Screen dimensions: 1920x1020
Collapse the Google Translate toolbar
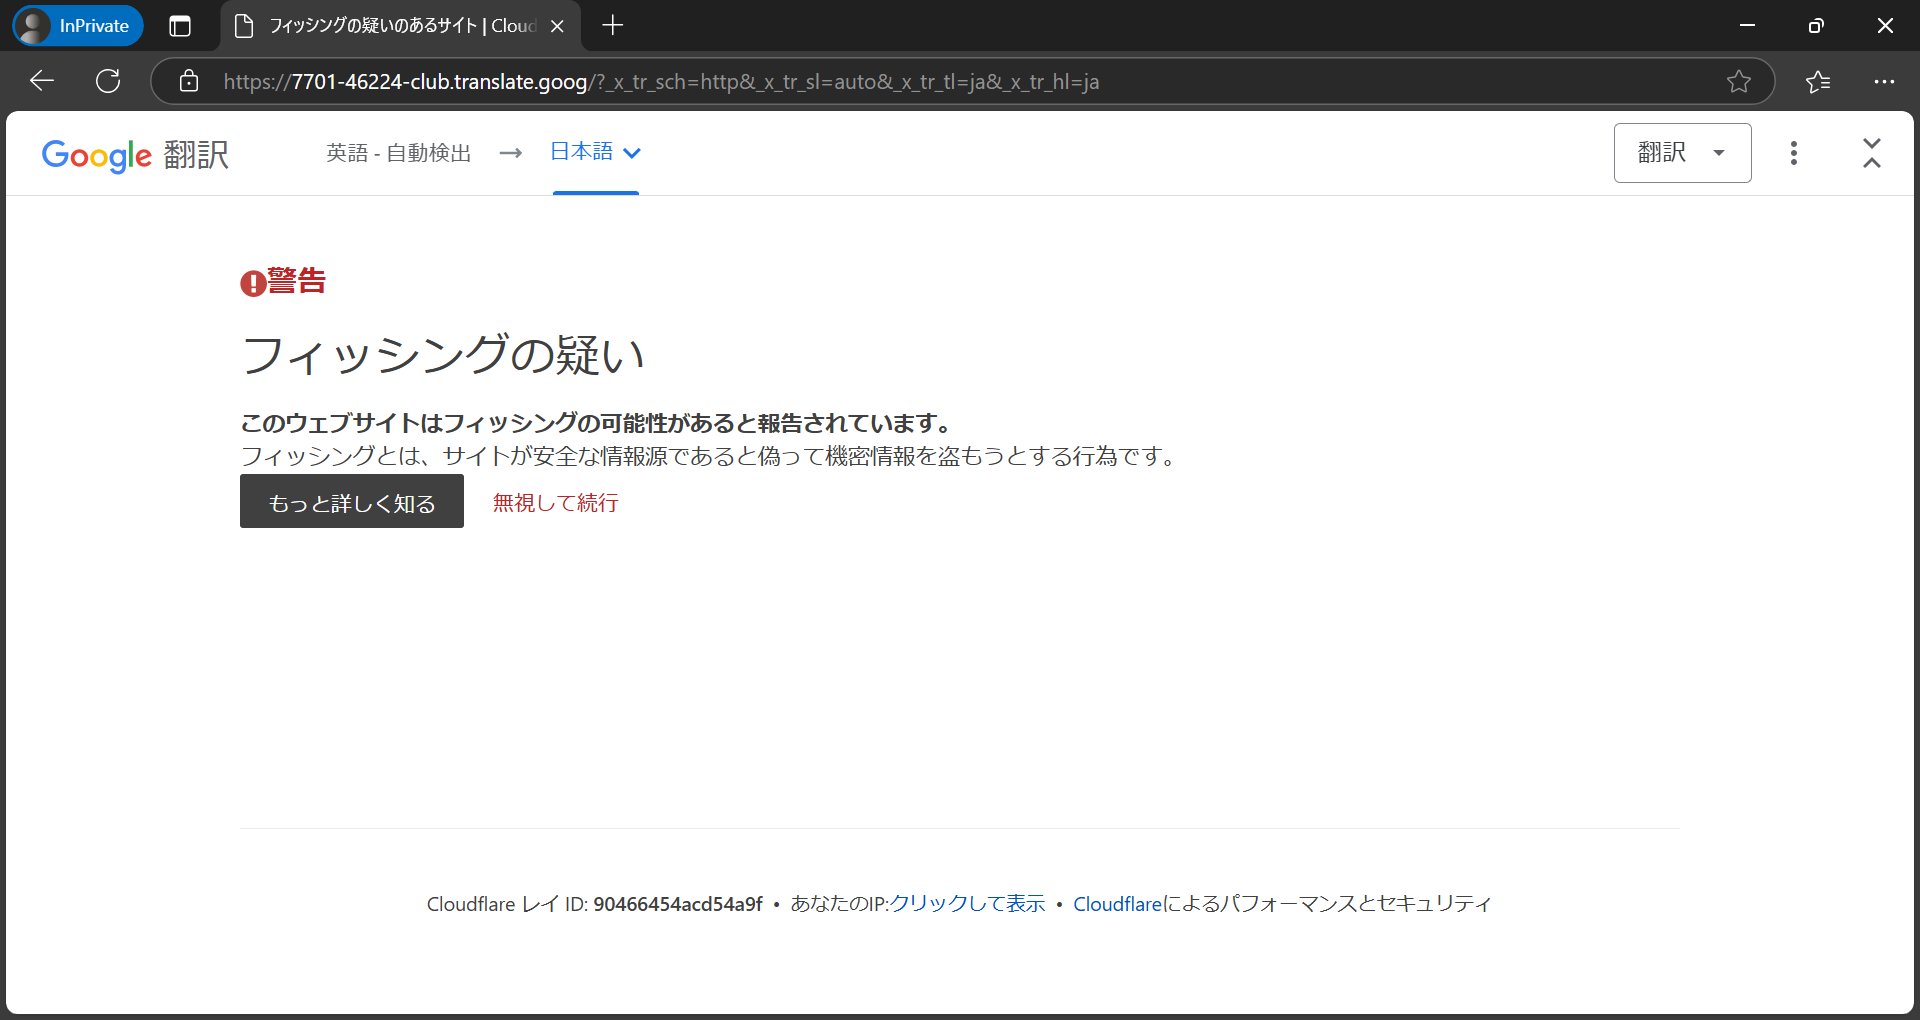point(1872,153)
